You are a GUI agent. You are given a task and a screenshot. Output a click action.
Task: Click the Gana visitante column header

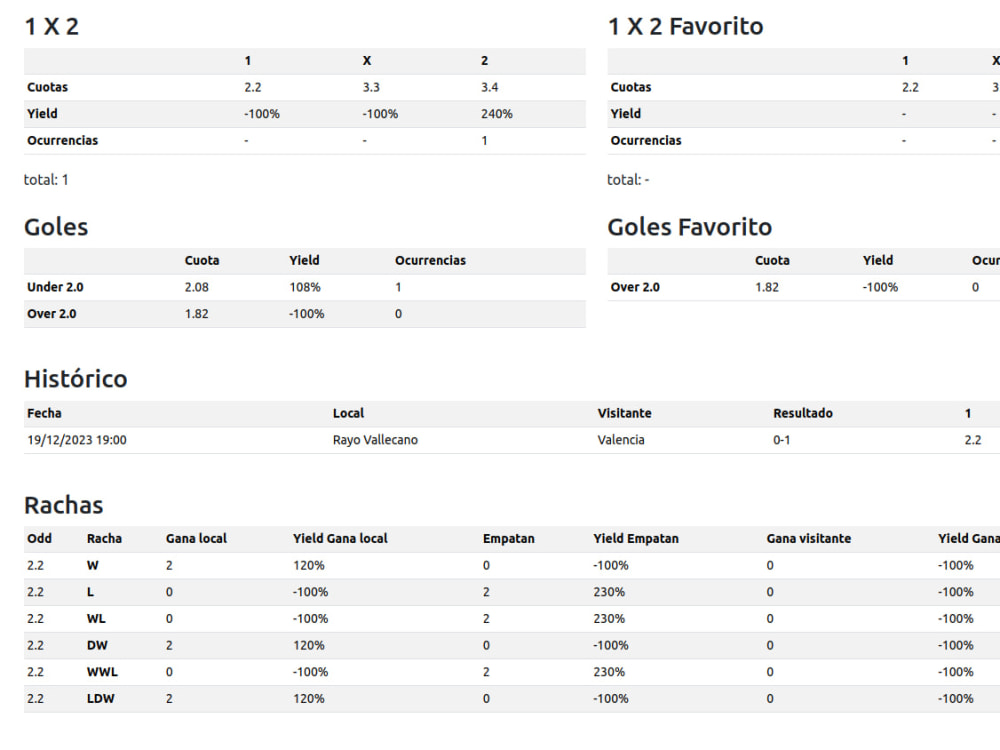(x=809, y=539)
